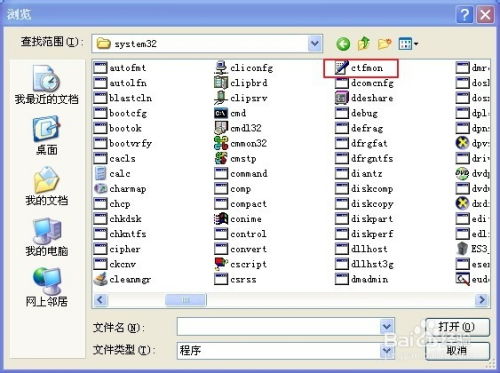Click the Cancel (取消) button
The height and width of the screenshot is (373, 500).
(457, 351)
